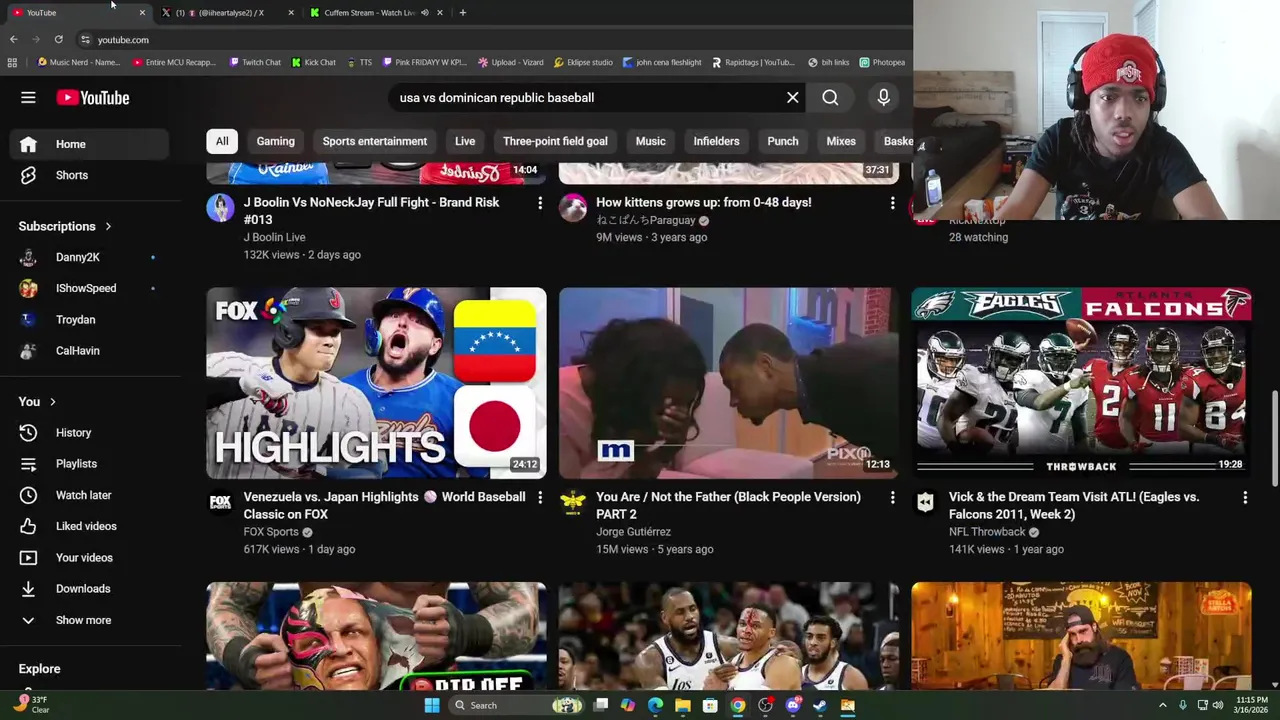Click the browser back arrow

click(13, 39)
